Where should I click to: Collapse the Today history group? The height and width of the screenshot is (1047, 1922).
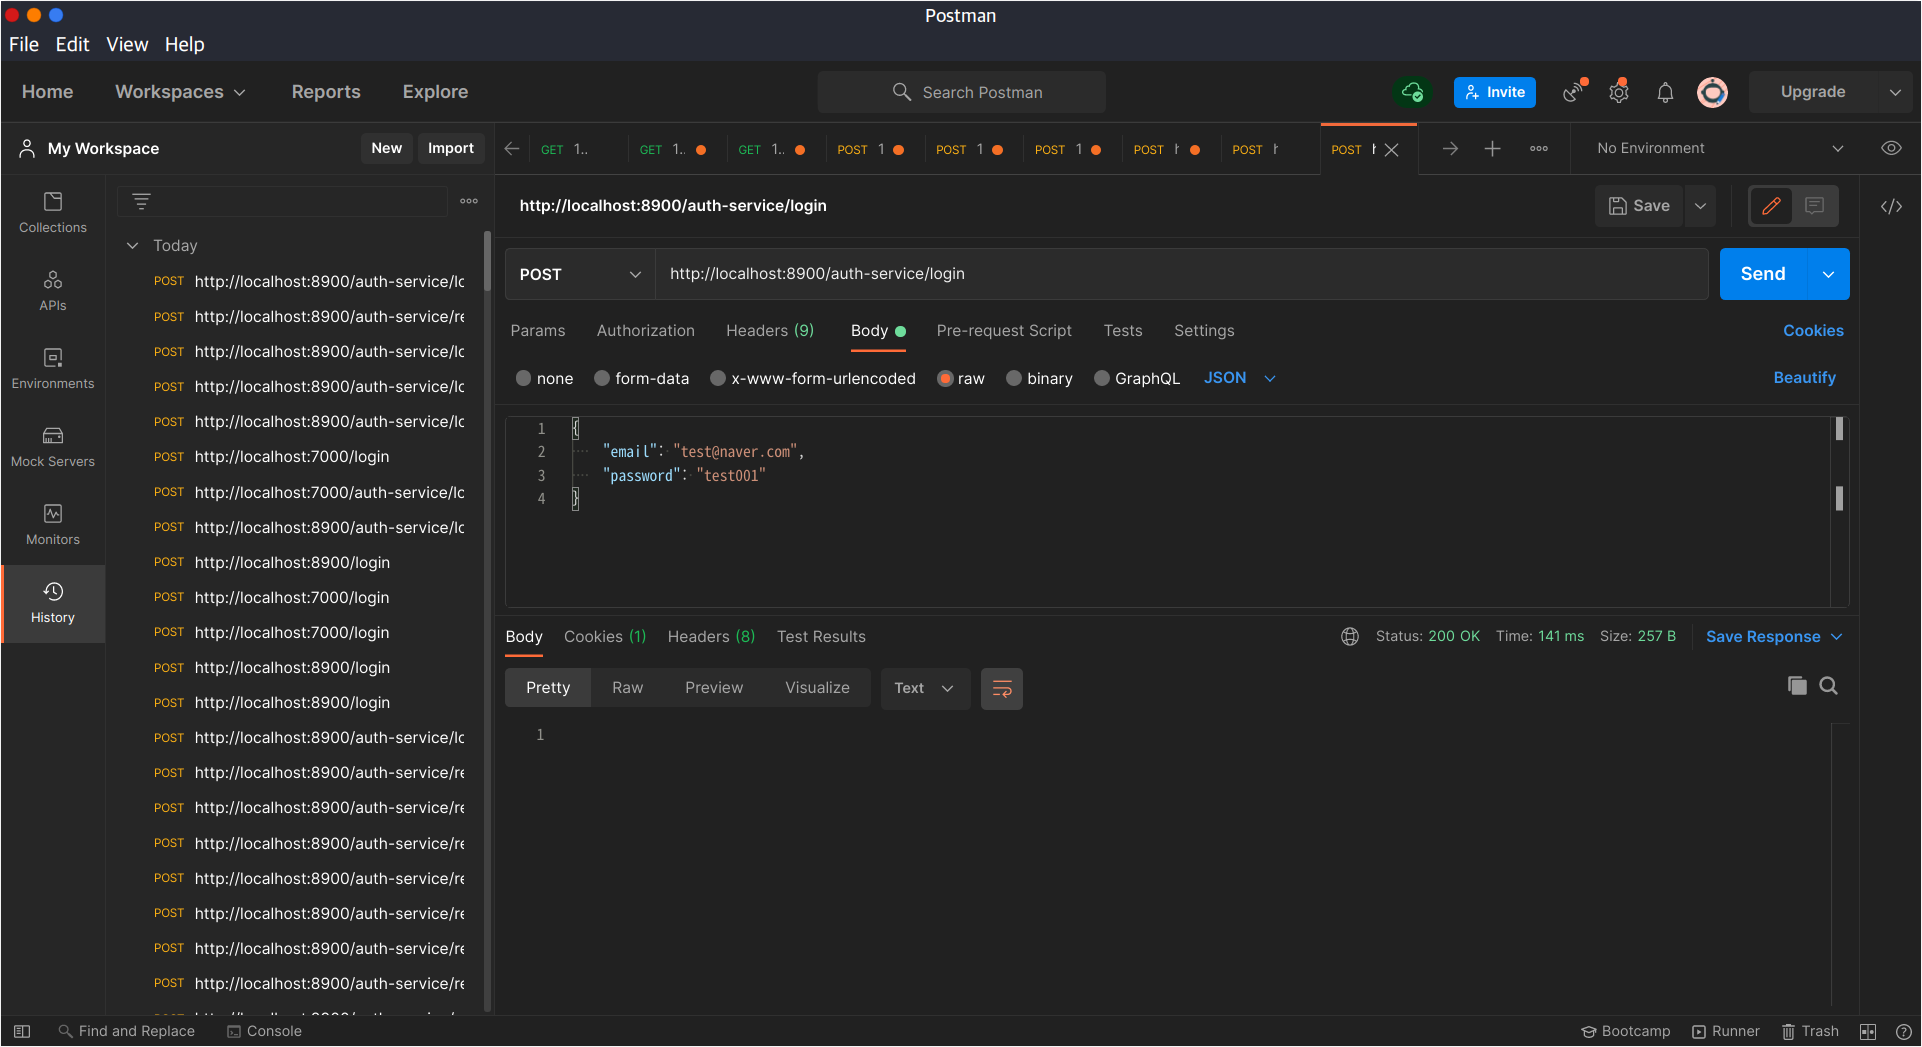pyautogui.click(x=132, y=245)
